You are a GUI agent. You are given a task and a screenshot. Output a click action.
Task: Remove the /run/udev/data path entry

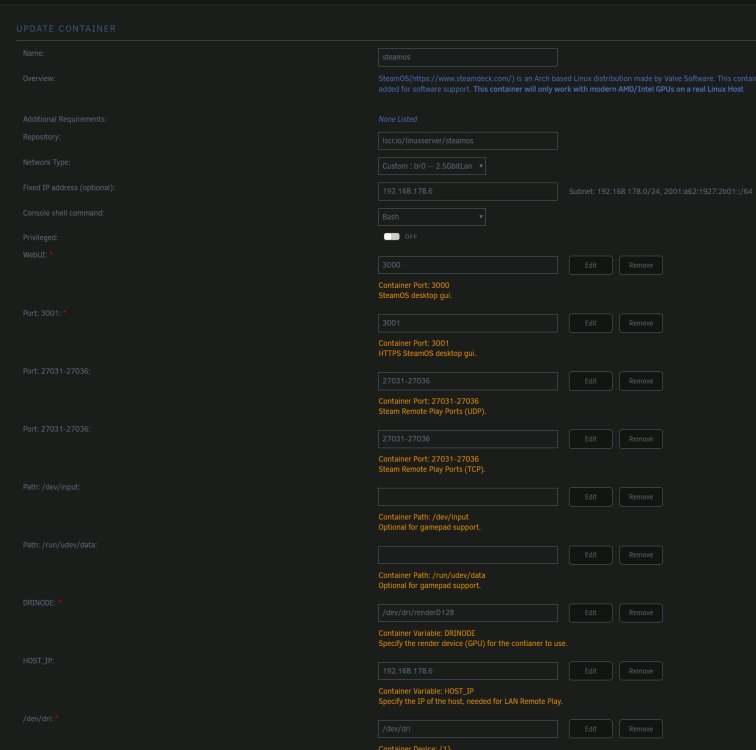(641, 555)
